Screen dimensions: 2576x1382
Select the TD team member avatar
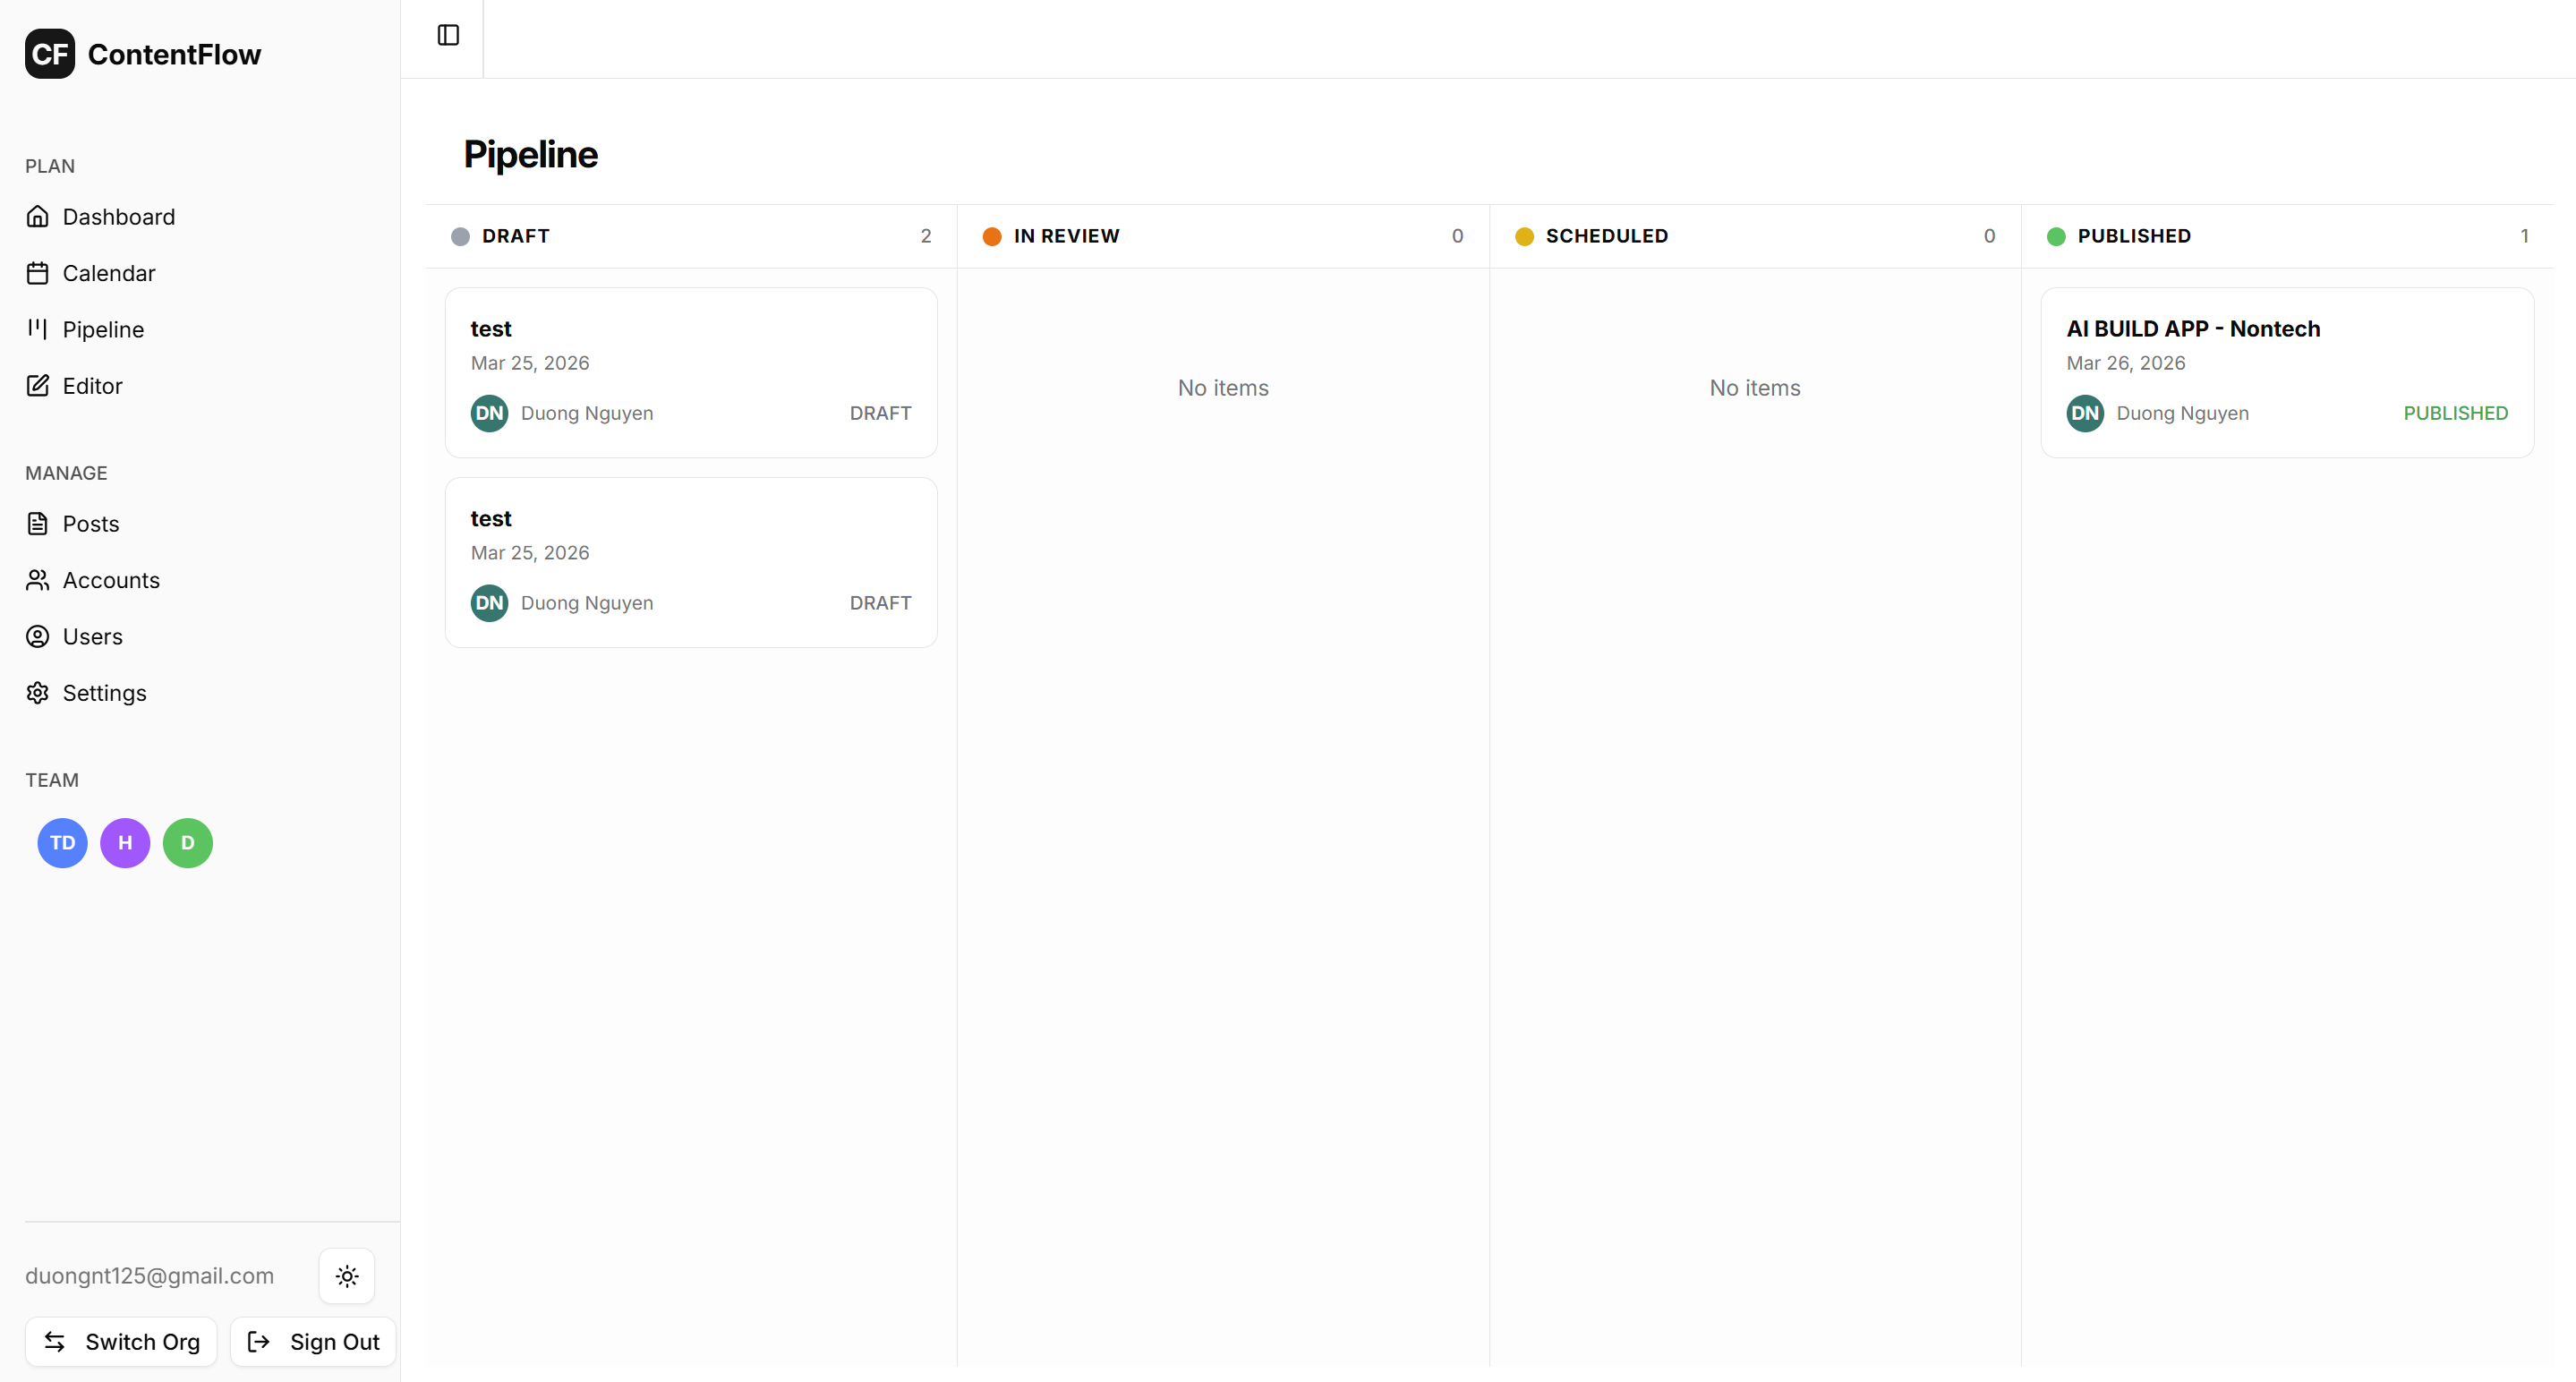62,842
